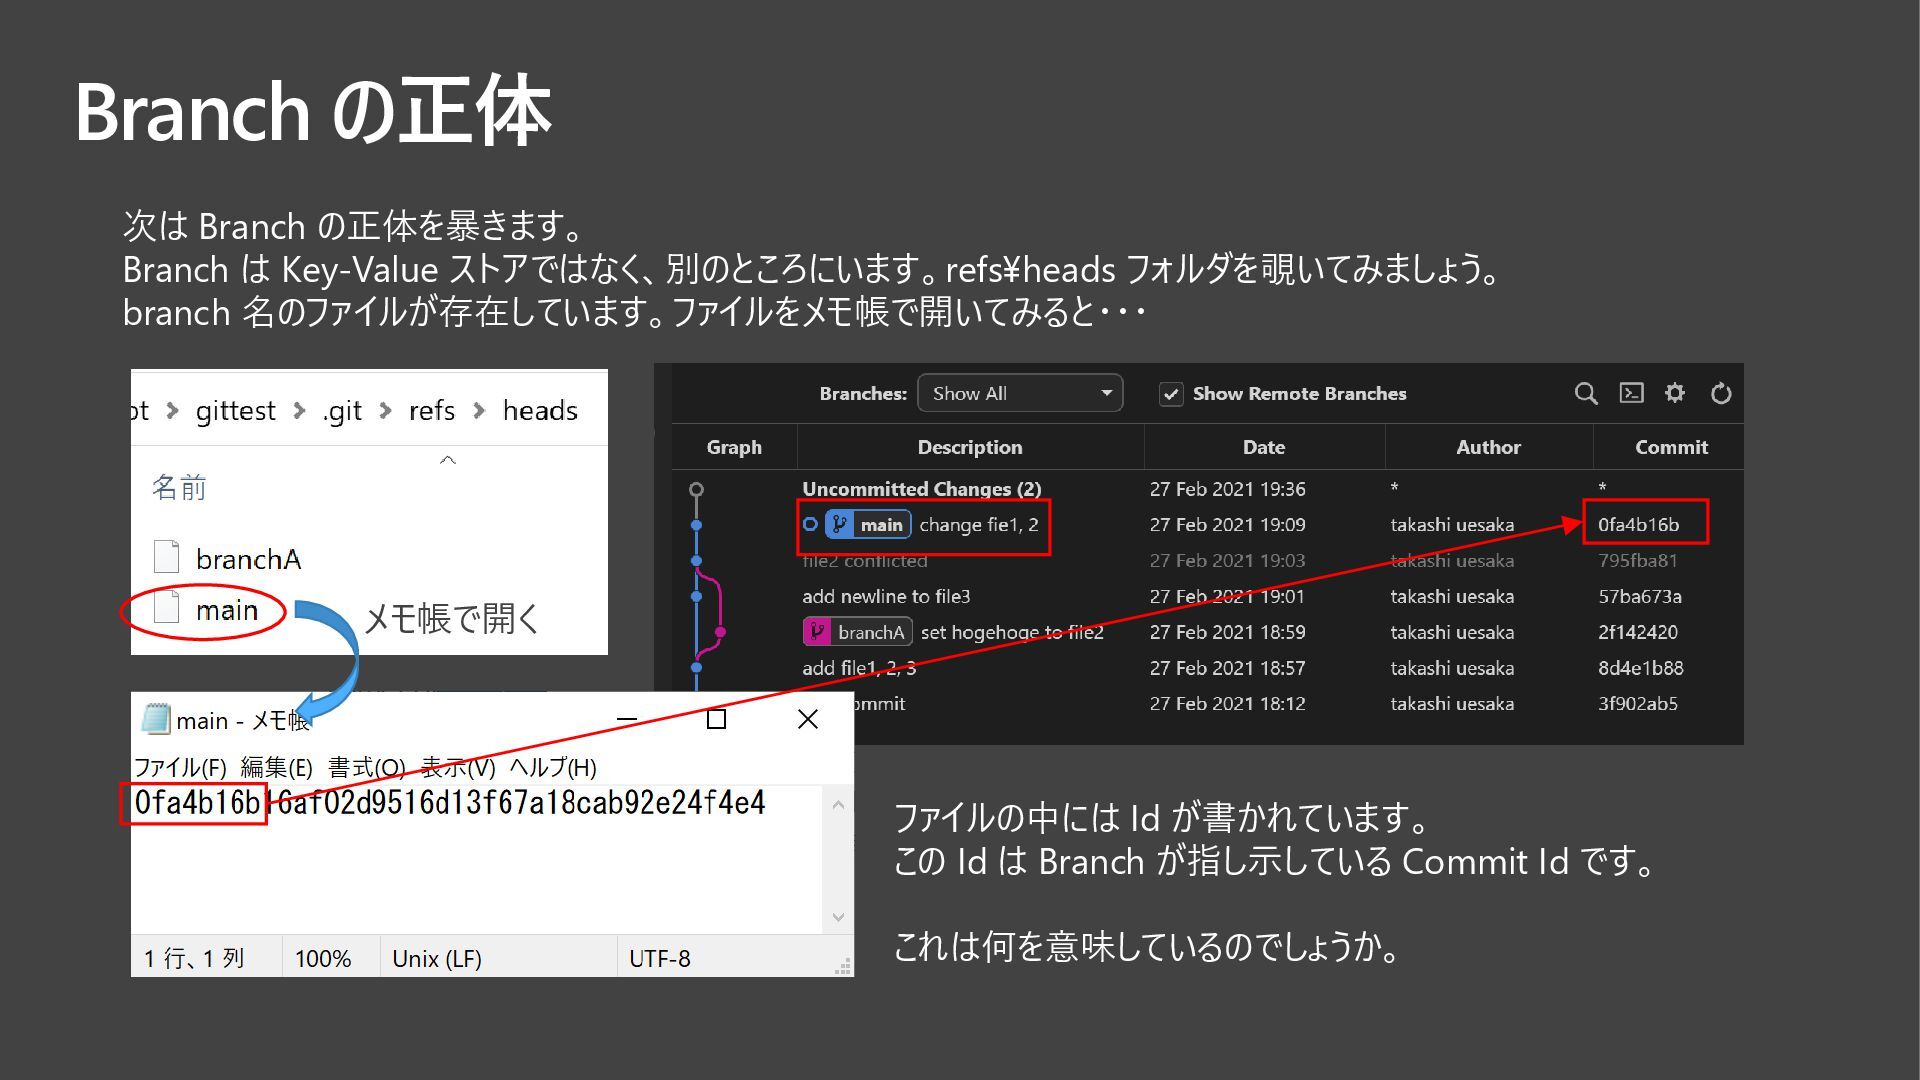Click the branchA branch label icon
Screen dimensions: 1920x1080
click(817, 632)
